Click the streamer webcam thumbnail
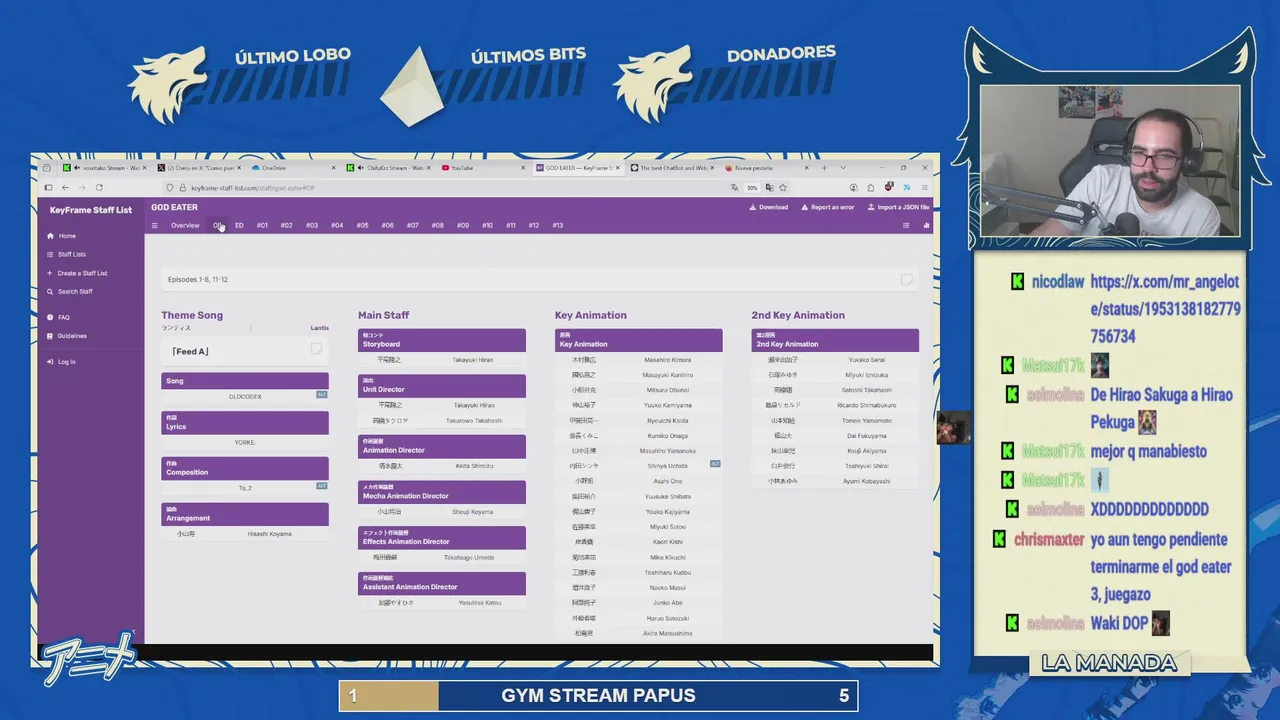 [1110, 161]
